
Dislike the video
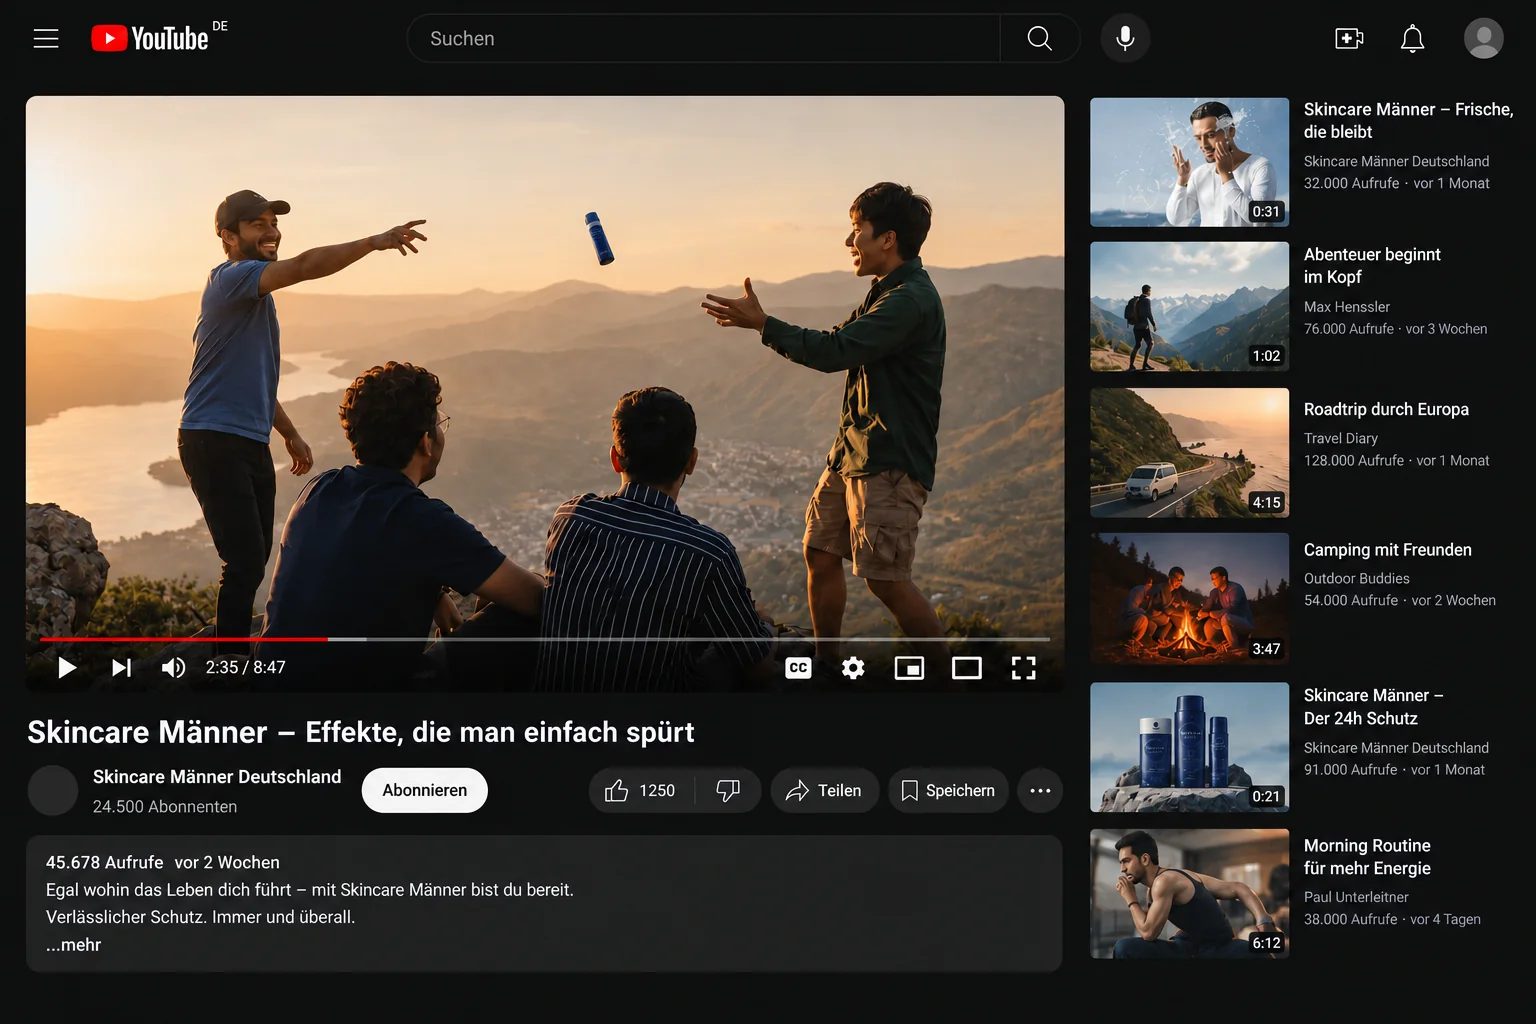tap(728, 790)
